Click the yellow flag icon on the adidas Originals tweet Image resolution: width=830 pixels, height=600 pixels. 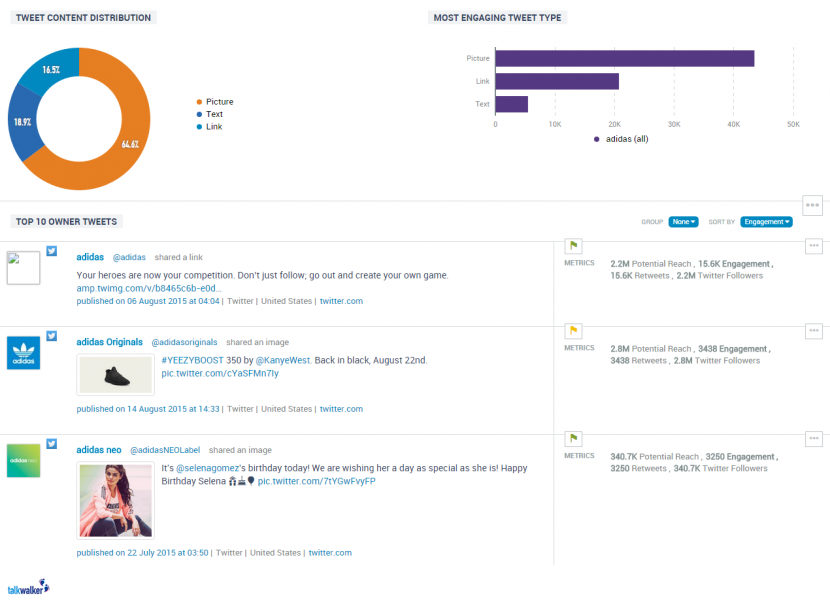[x=573, y=331]
